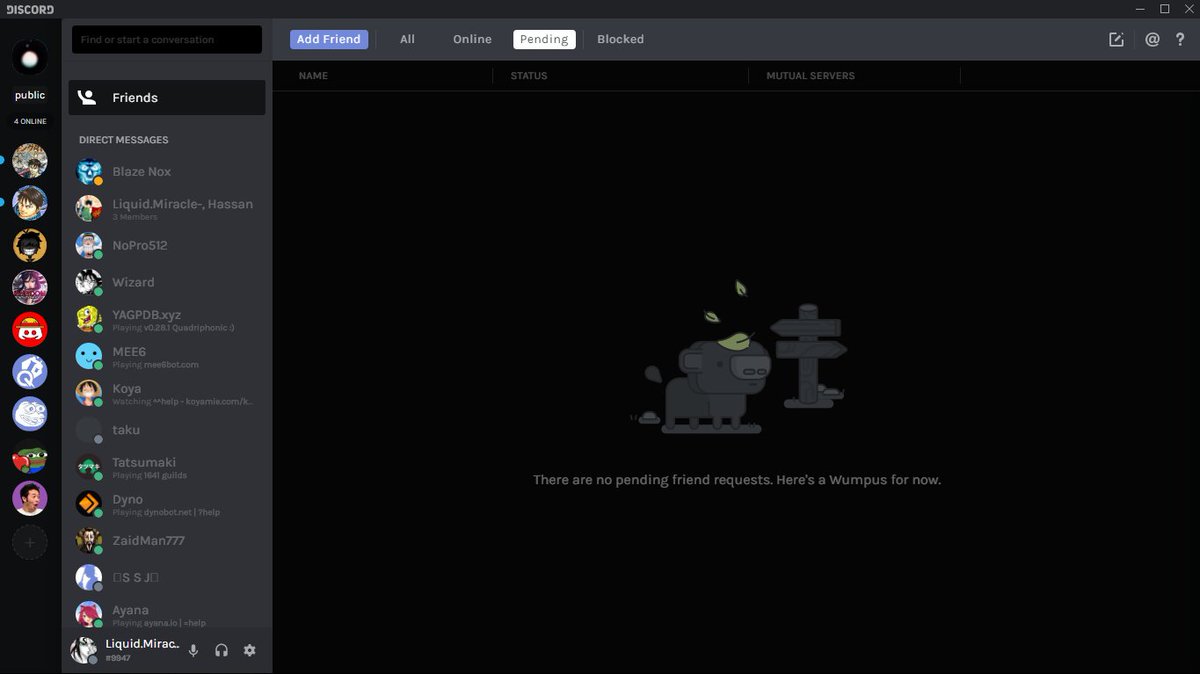Mute the microphone
1200x674 pixels.
click(193, 650)
